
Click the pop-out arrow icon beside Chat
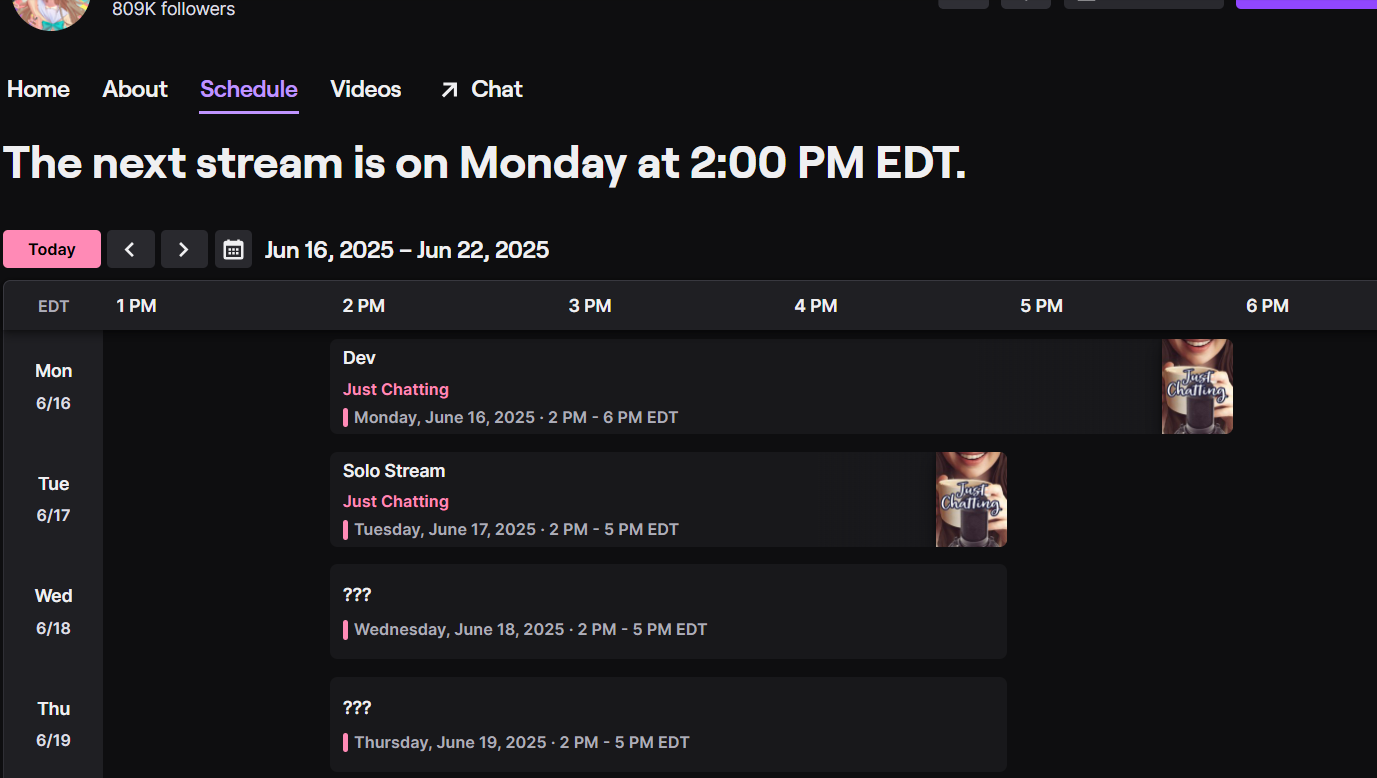[x=449, y=90]
